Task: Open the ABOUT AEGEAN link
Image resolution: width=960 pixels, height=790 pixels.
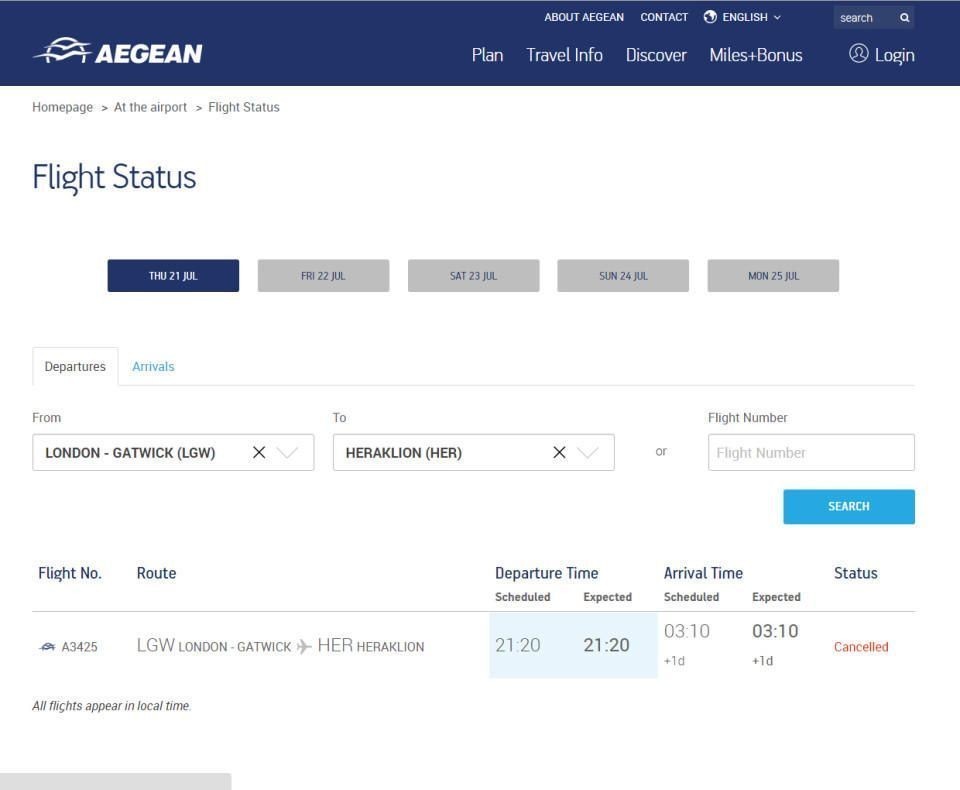Action: 584,17
